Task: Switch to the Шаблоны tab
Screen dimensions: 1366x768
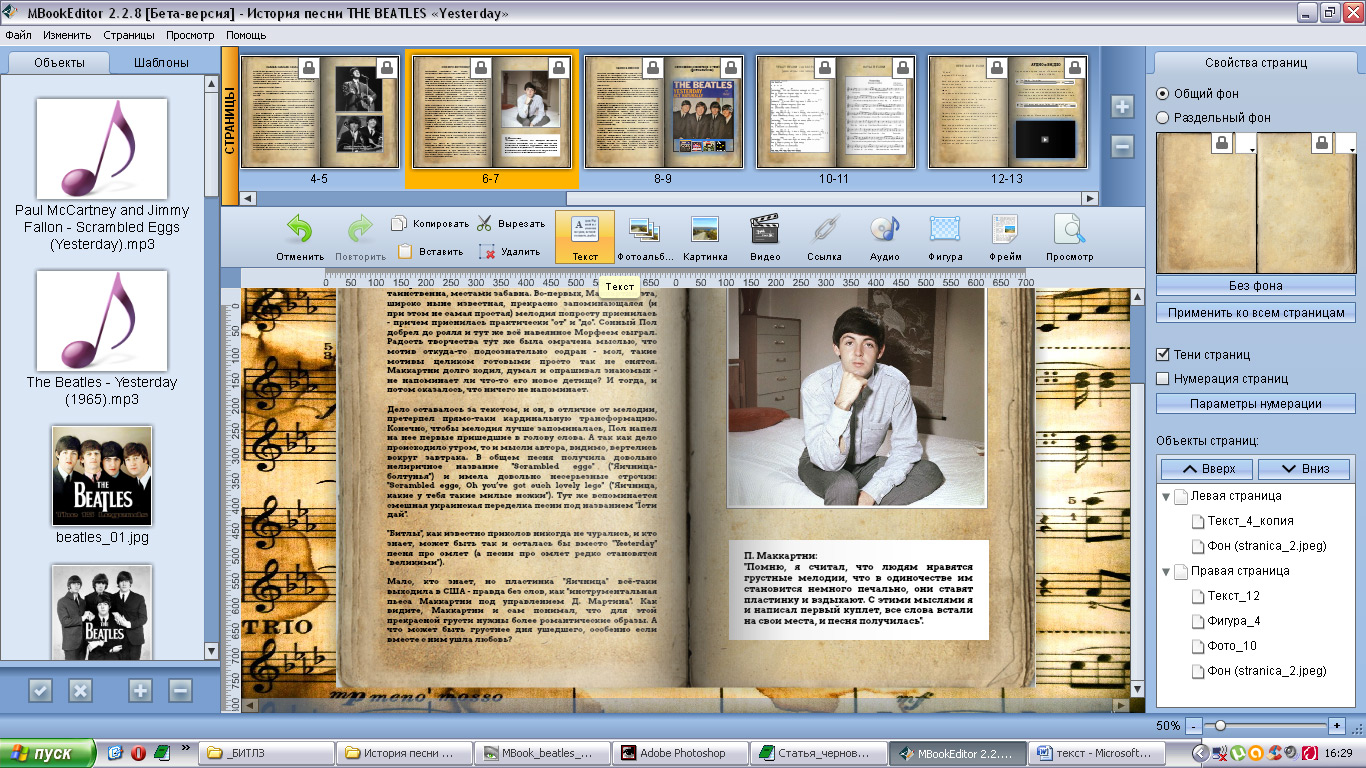Action: (x=161, y=62)
